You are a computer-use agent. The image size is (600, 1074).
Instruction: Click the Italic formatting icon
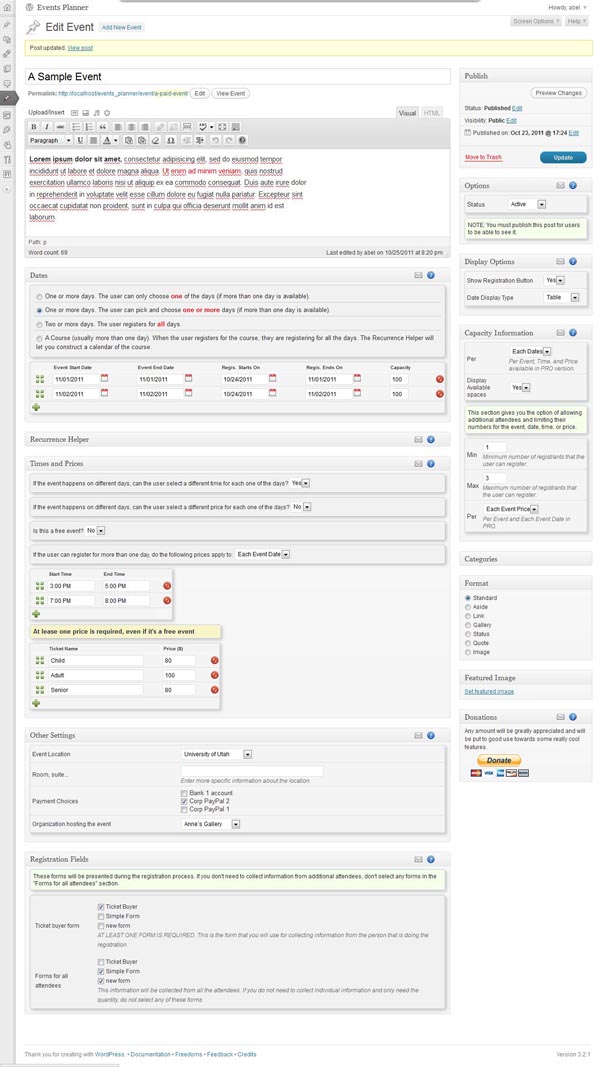(47, 127)
